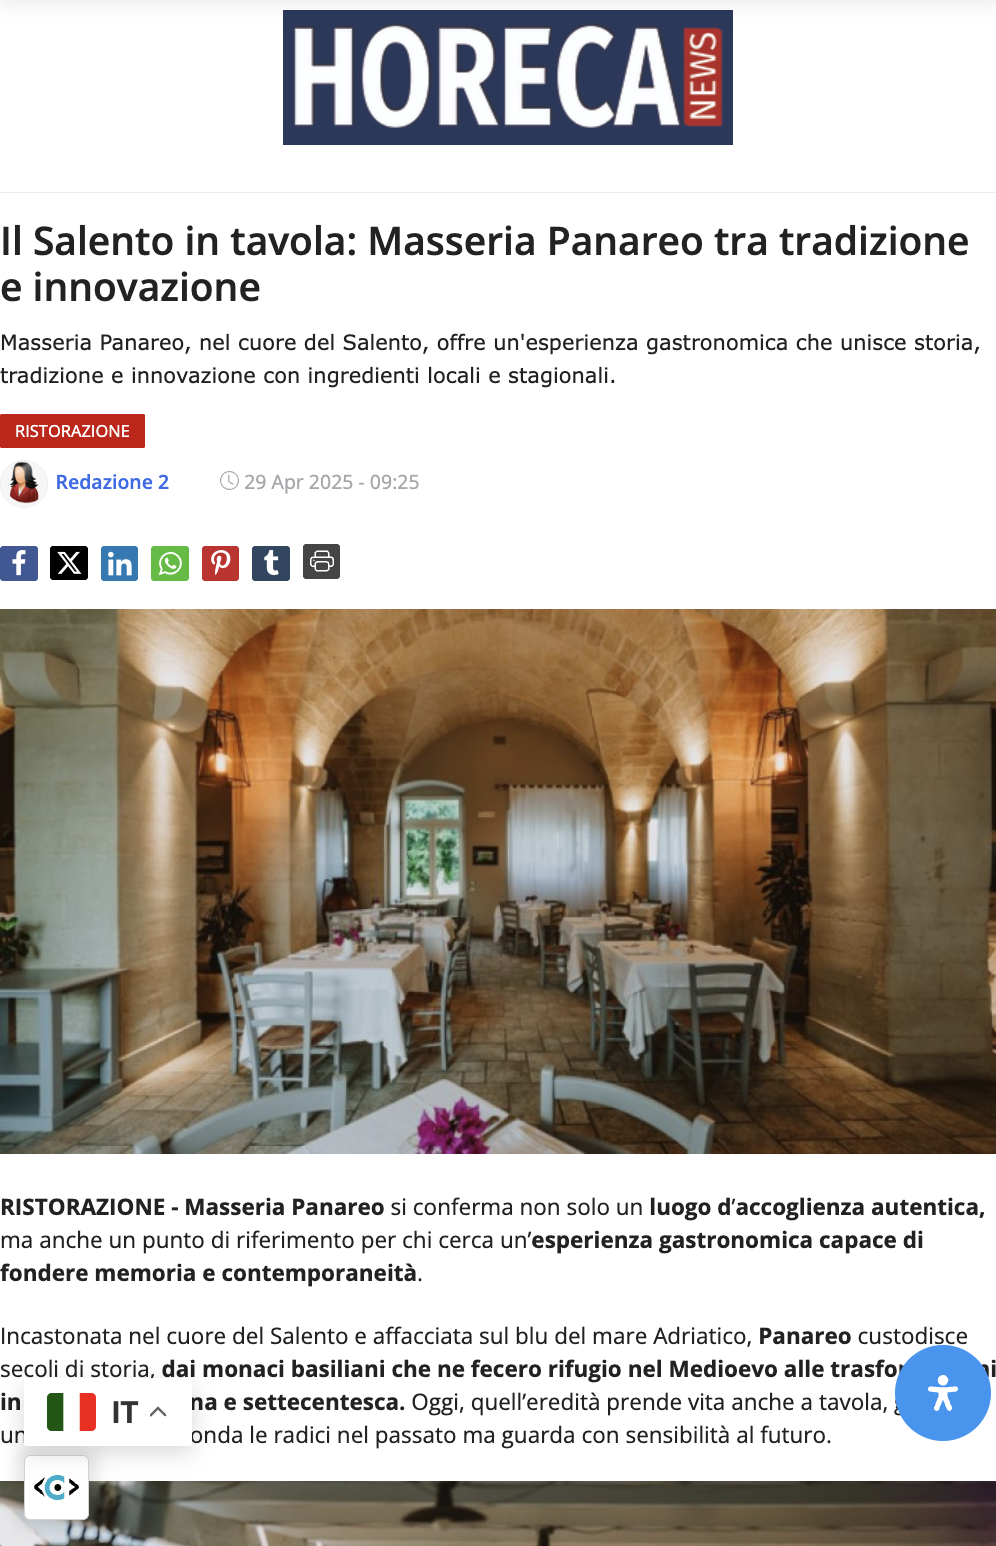Share via the WhatsApp icon
Screen dimensions: 996x1546
coord(170,563)
